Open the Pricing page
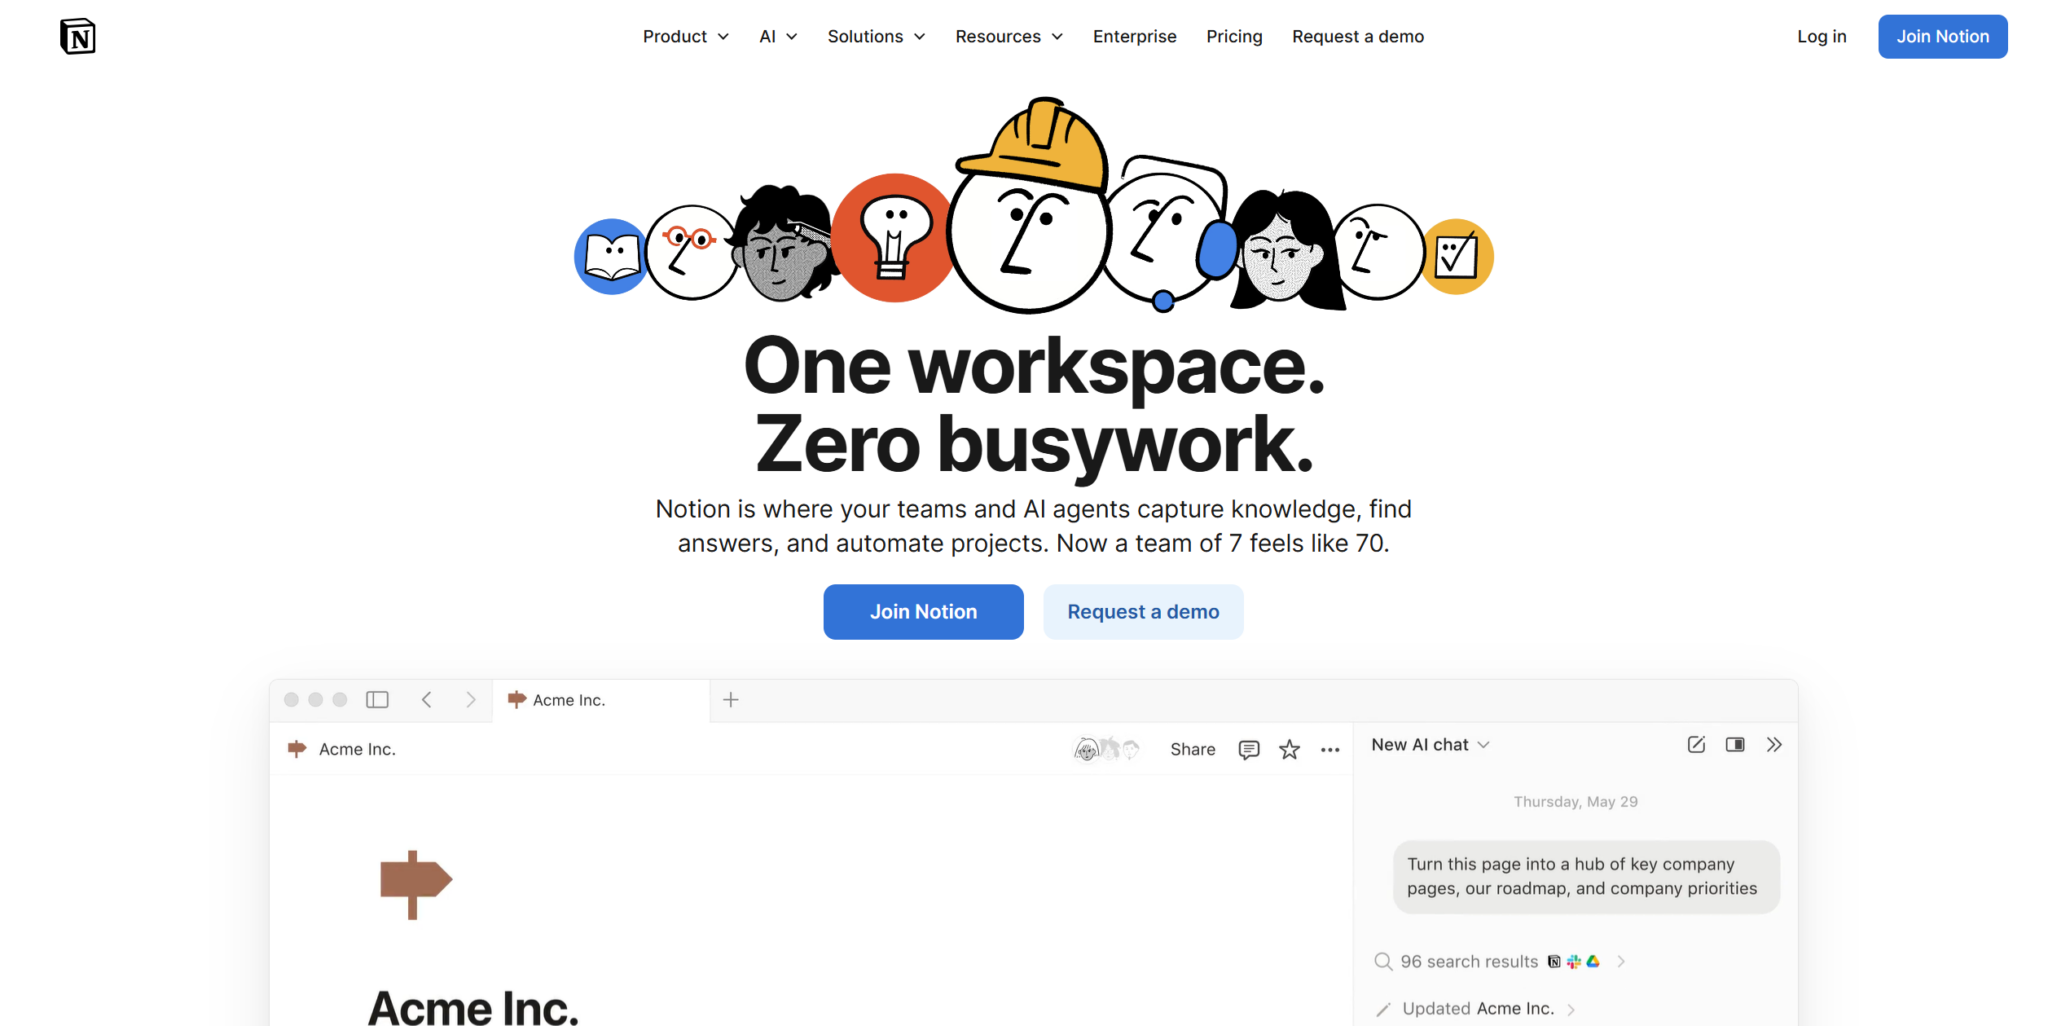Image resolution: width=2048 pixels, height=1026 pixels. [x=1234, y=37]
